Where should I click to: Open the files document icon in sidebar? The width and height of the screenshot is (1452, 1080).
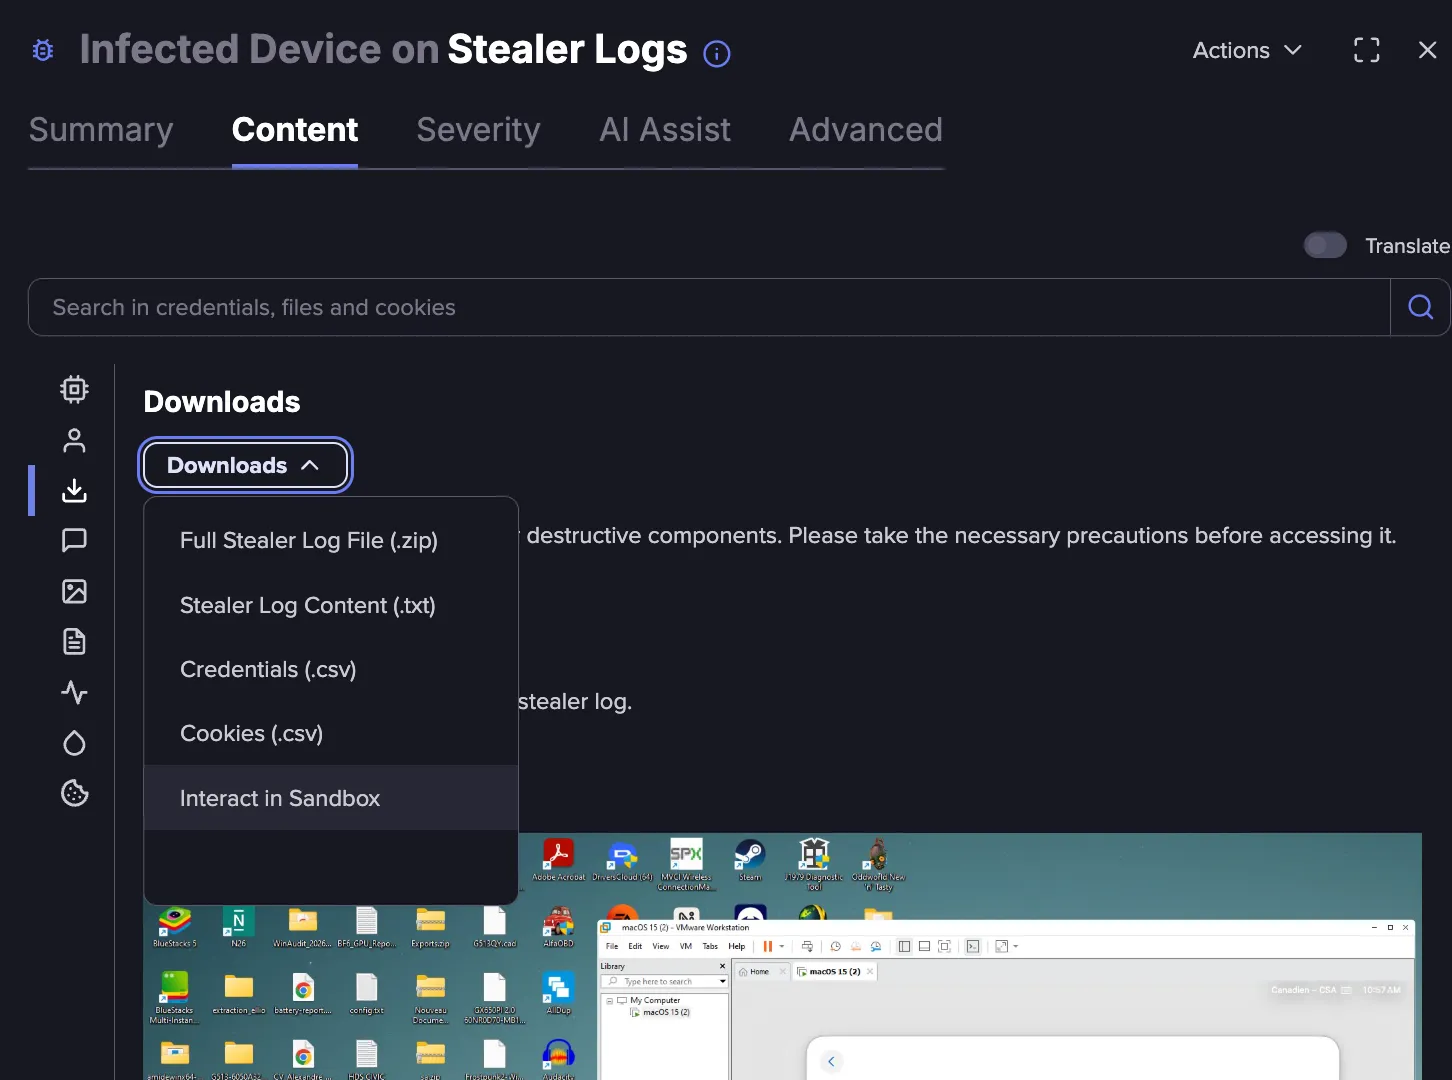tap(74, 641)
